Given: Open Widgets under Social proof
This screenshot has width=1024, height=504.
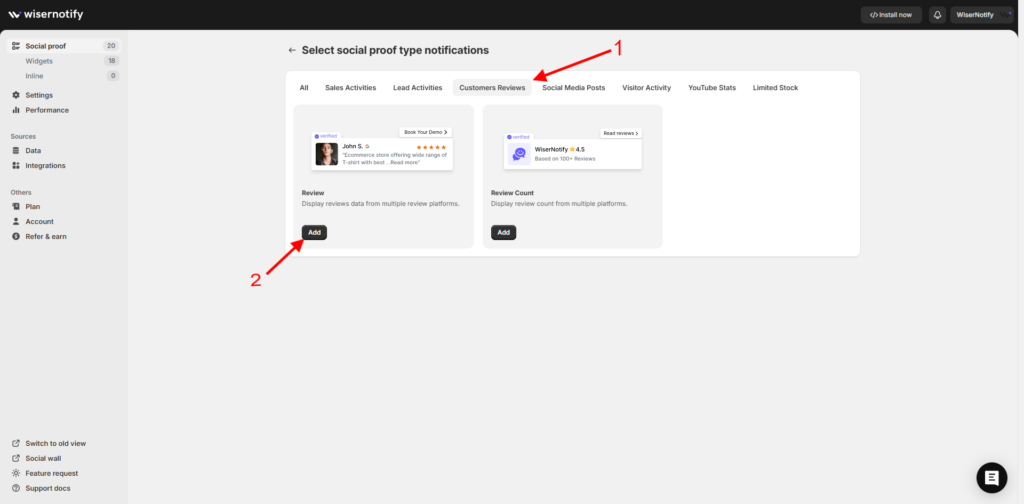Looking at the screenshot, I should tap(39, 61).
